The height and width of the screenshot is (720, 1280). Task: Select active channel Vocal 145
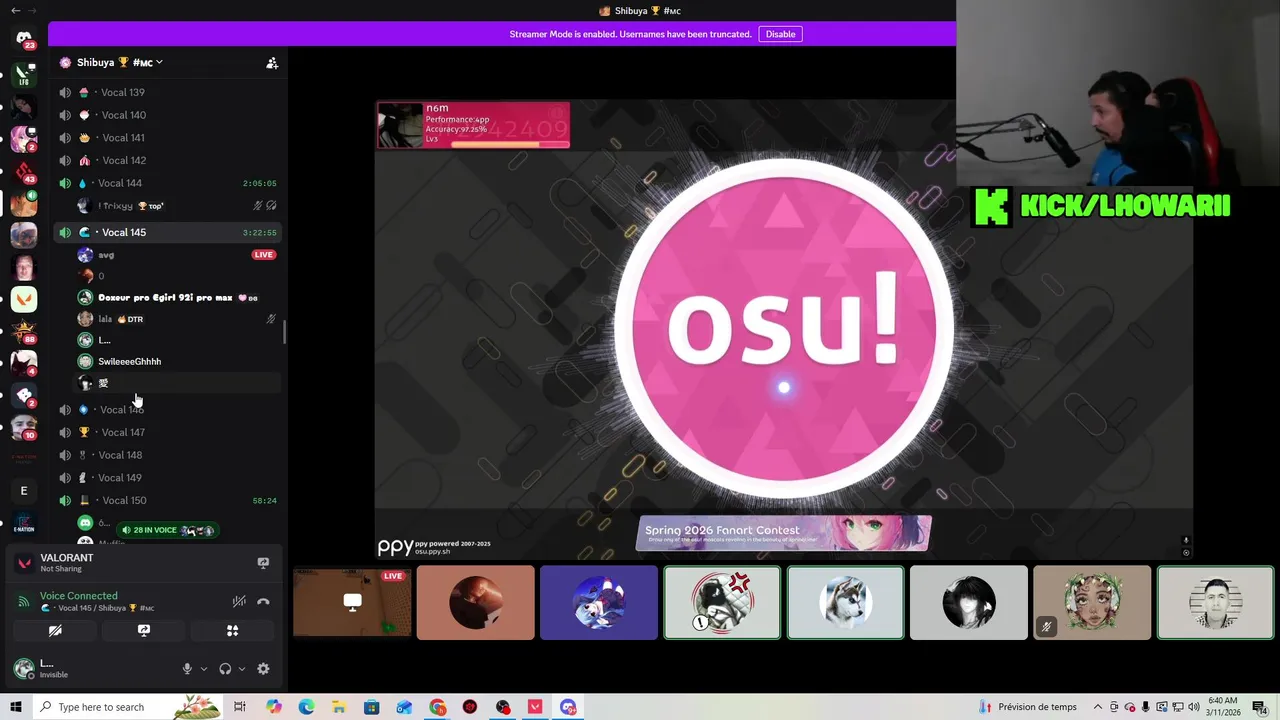(166, 232)
